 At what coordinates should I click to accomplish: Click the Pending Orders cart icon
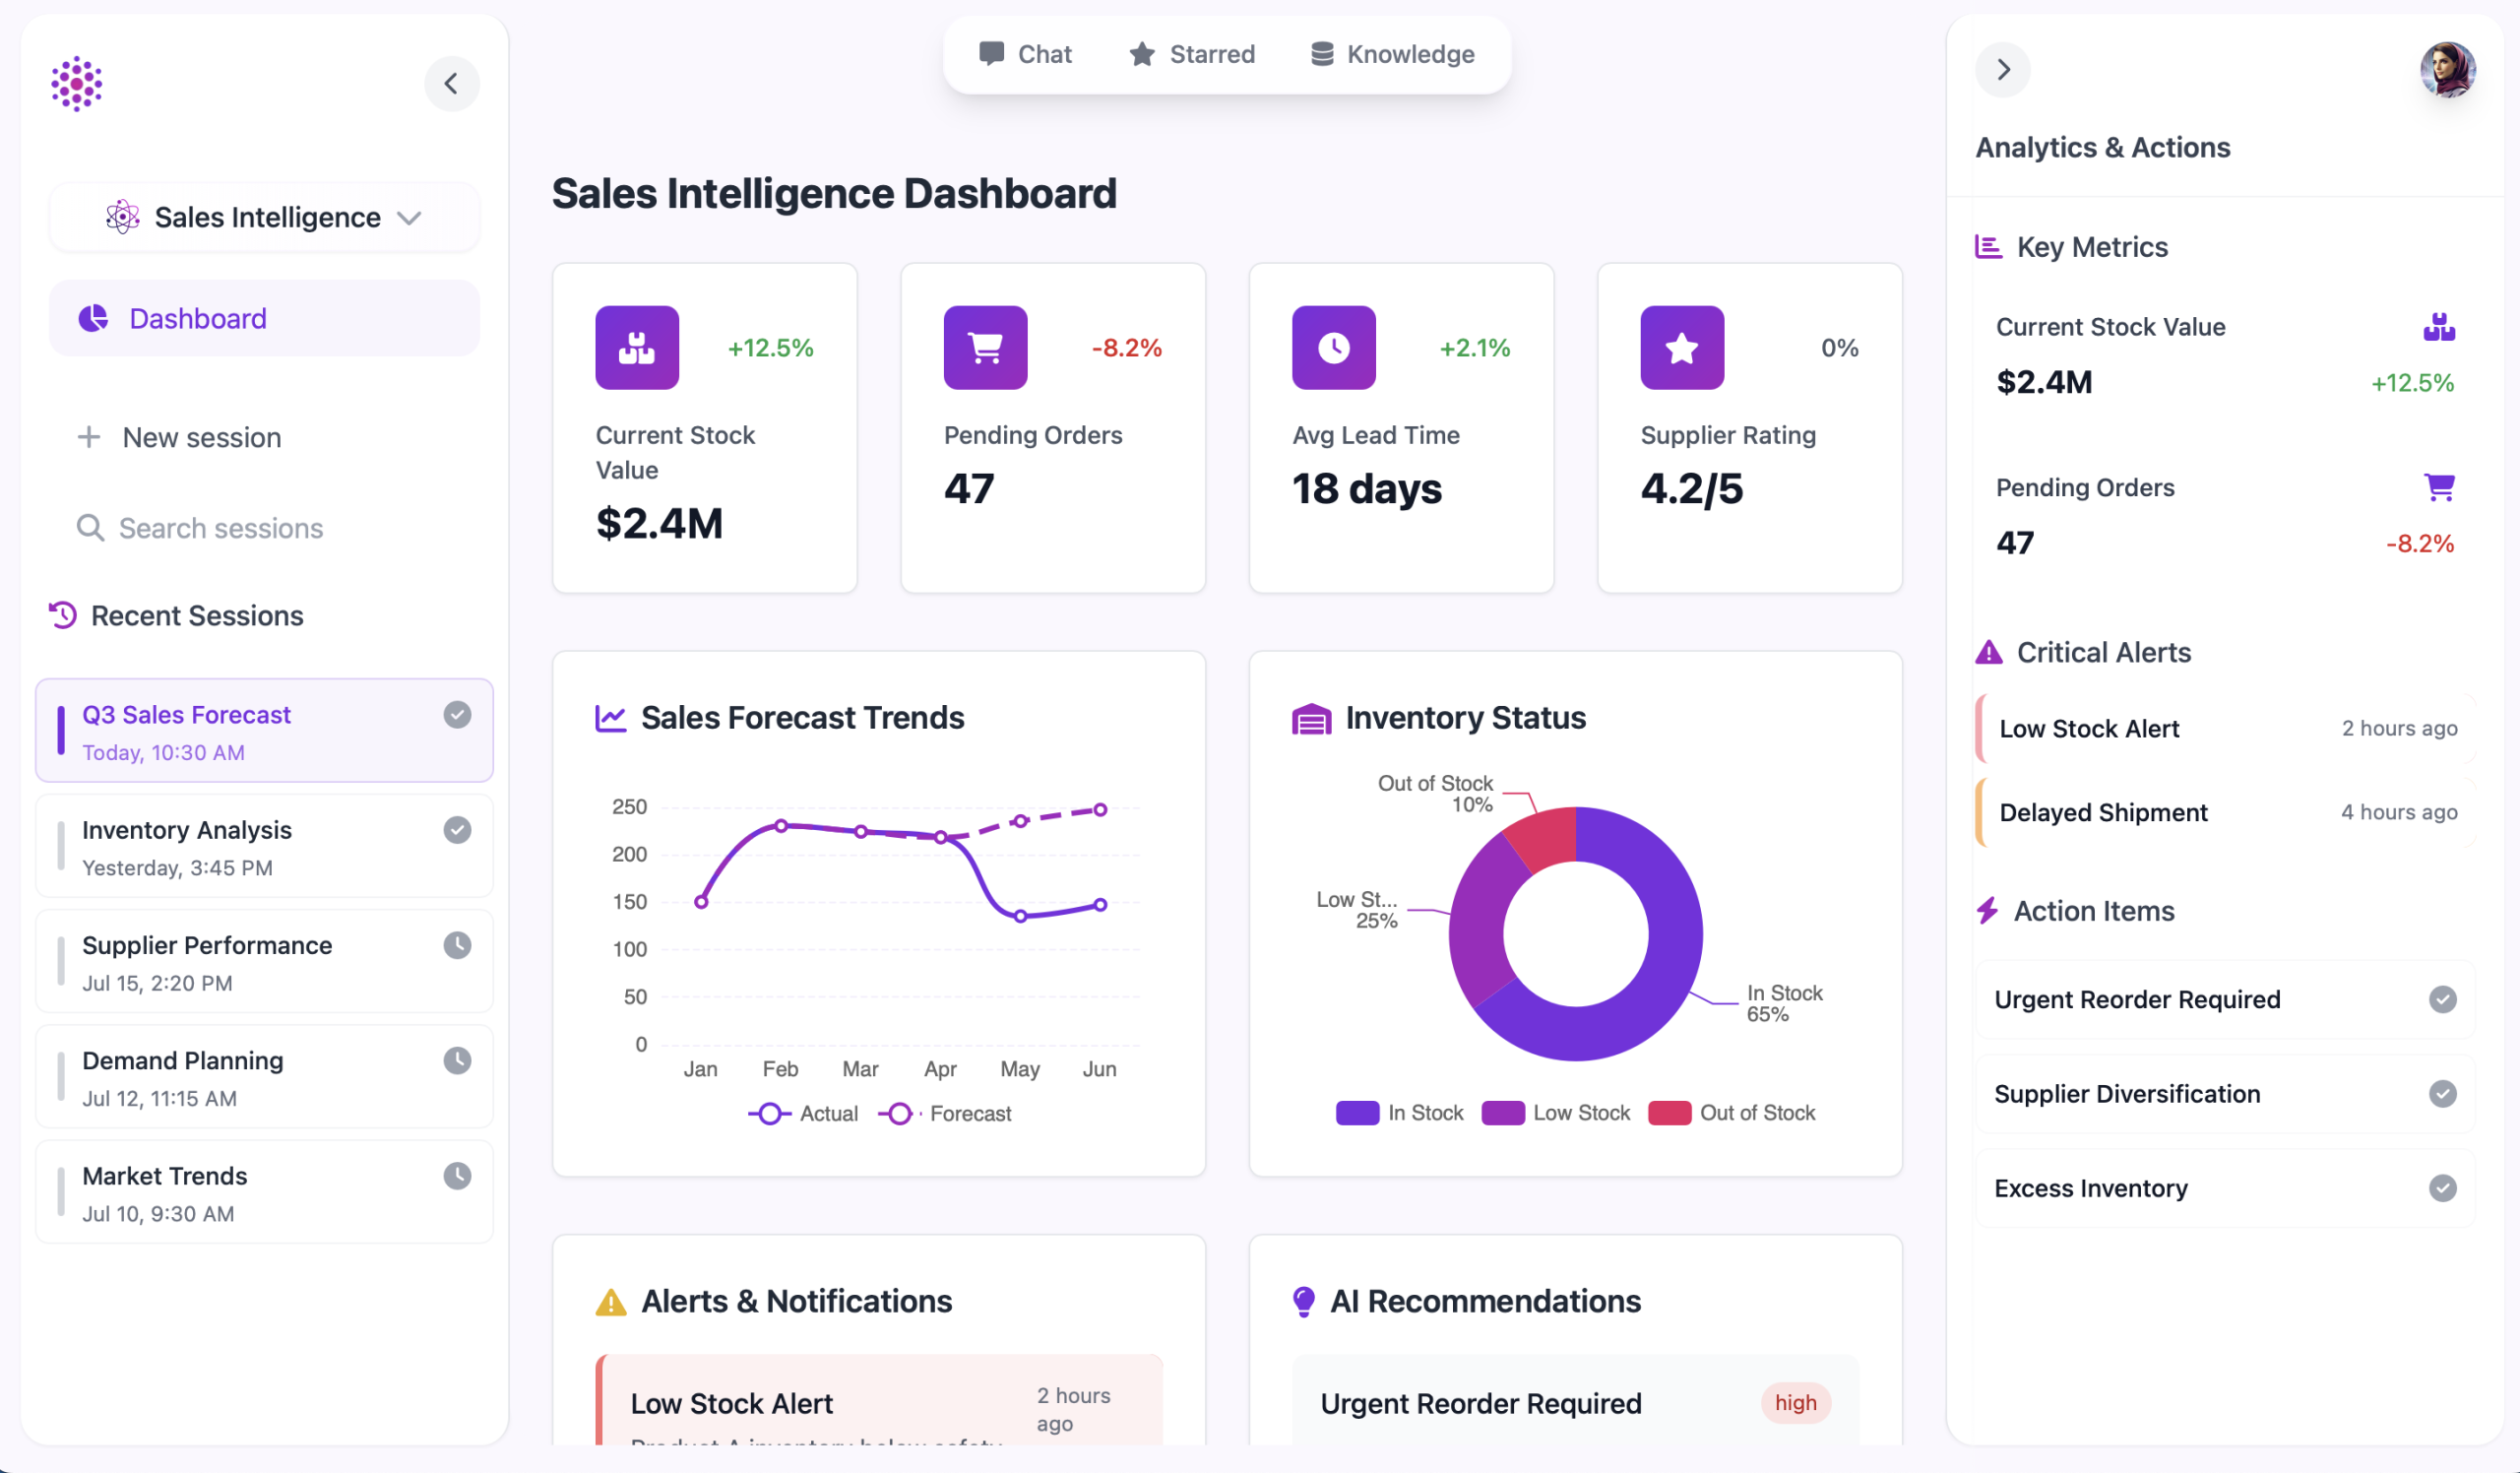coord(985,347)
